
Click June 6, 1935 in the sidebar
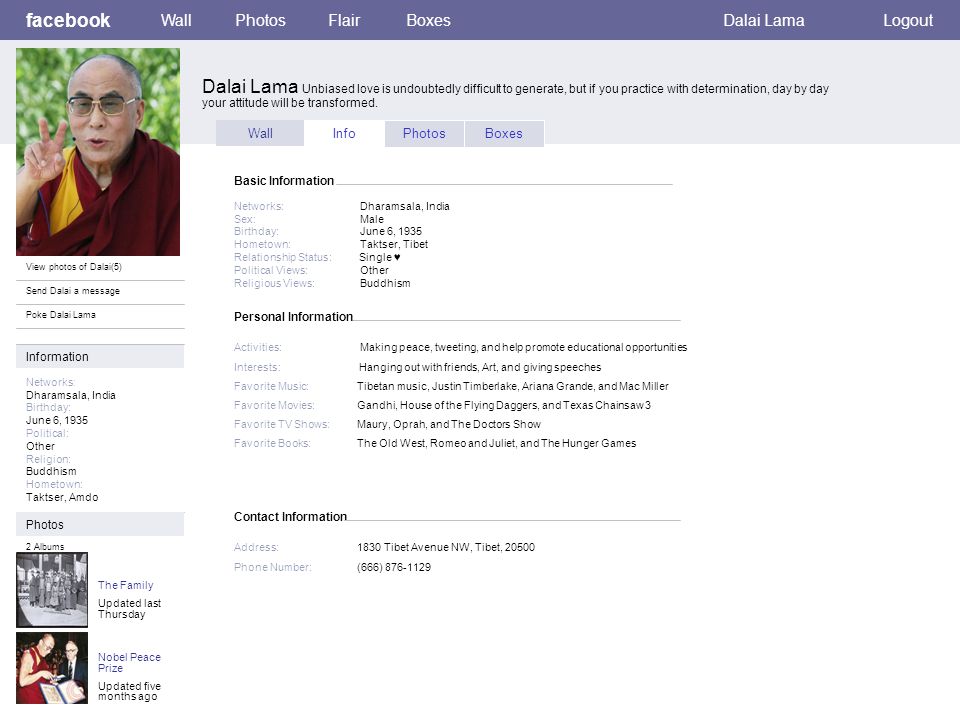click(x=57, y=421)
